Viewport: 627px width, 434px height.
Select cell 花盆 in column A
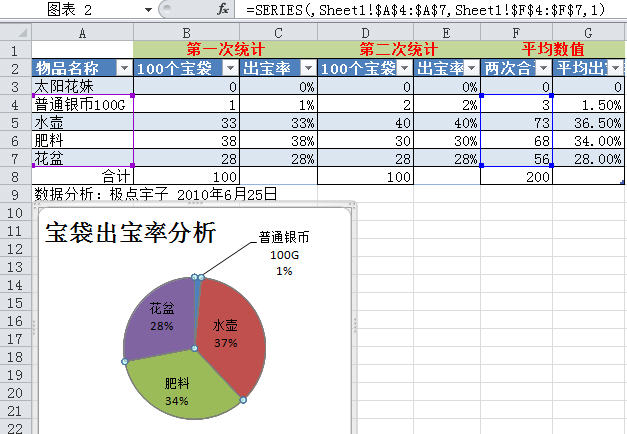[82, 158]
